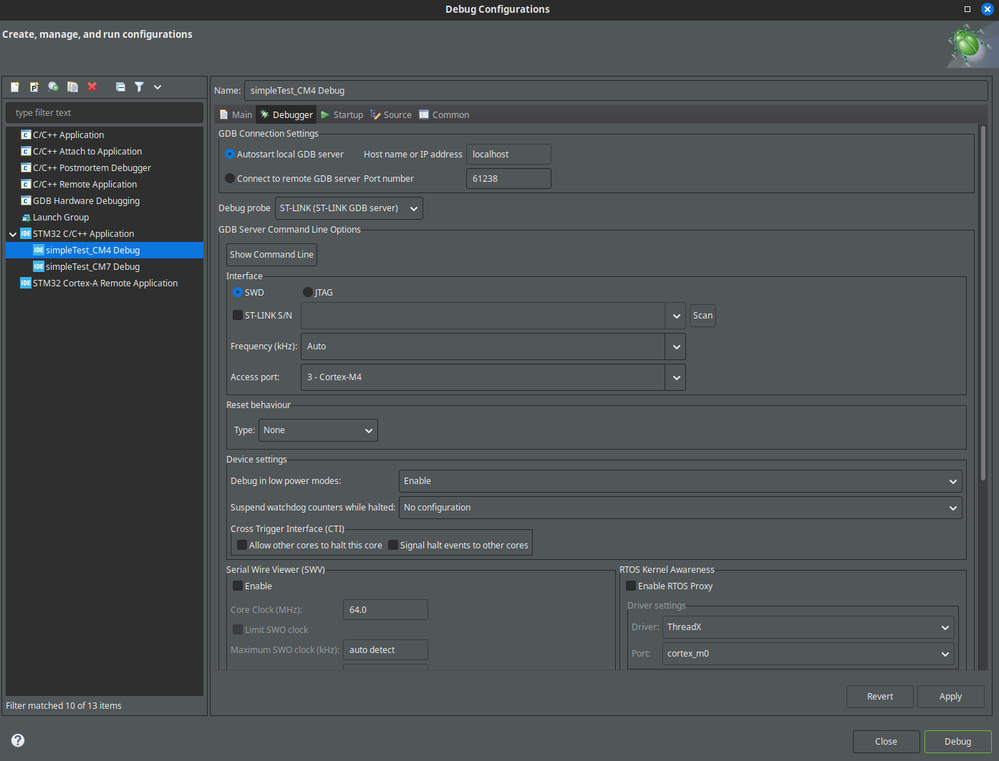The image size is (999, 761).
Task: Click the help question mark icon
Action: [18, 741]
